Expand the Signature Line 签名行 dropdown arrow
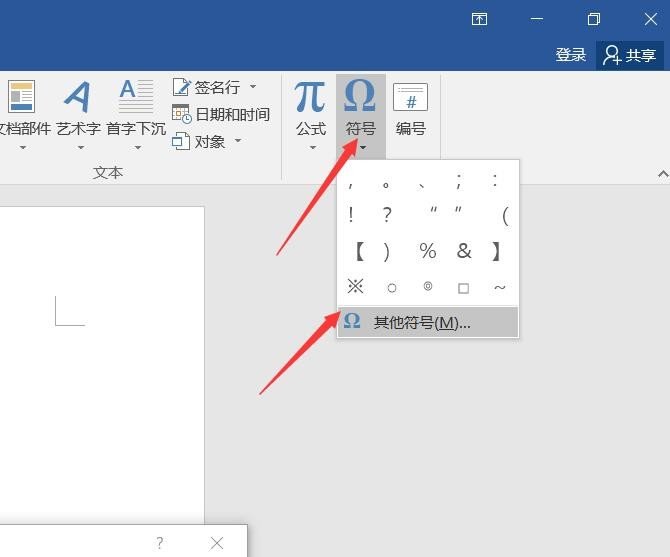 (253, 87)
